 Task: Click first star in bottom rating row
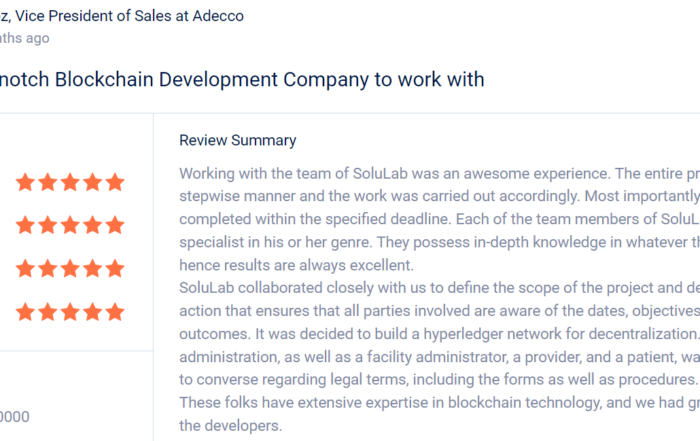click(25, 312)
